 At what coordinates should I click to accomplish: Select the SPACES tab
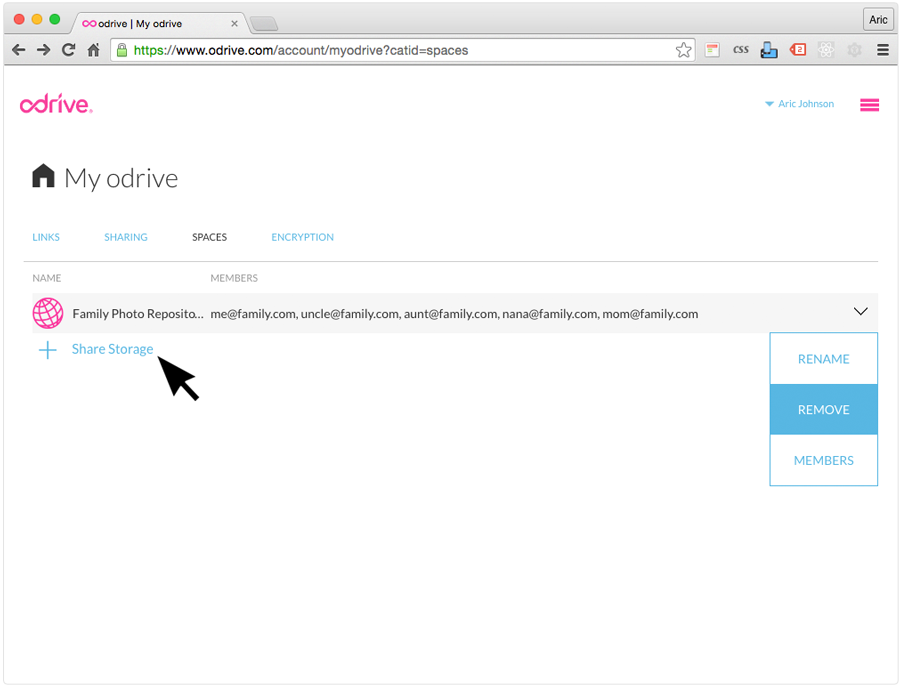210,237
